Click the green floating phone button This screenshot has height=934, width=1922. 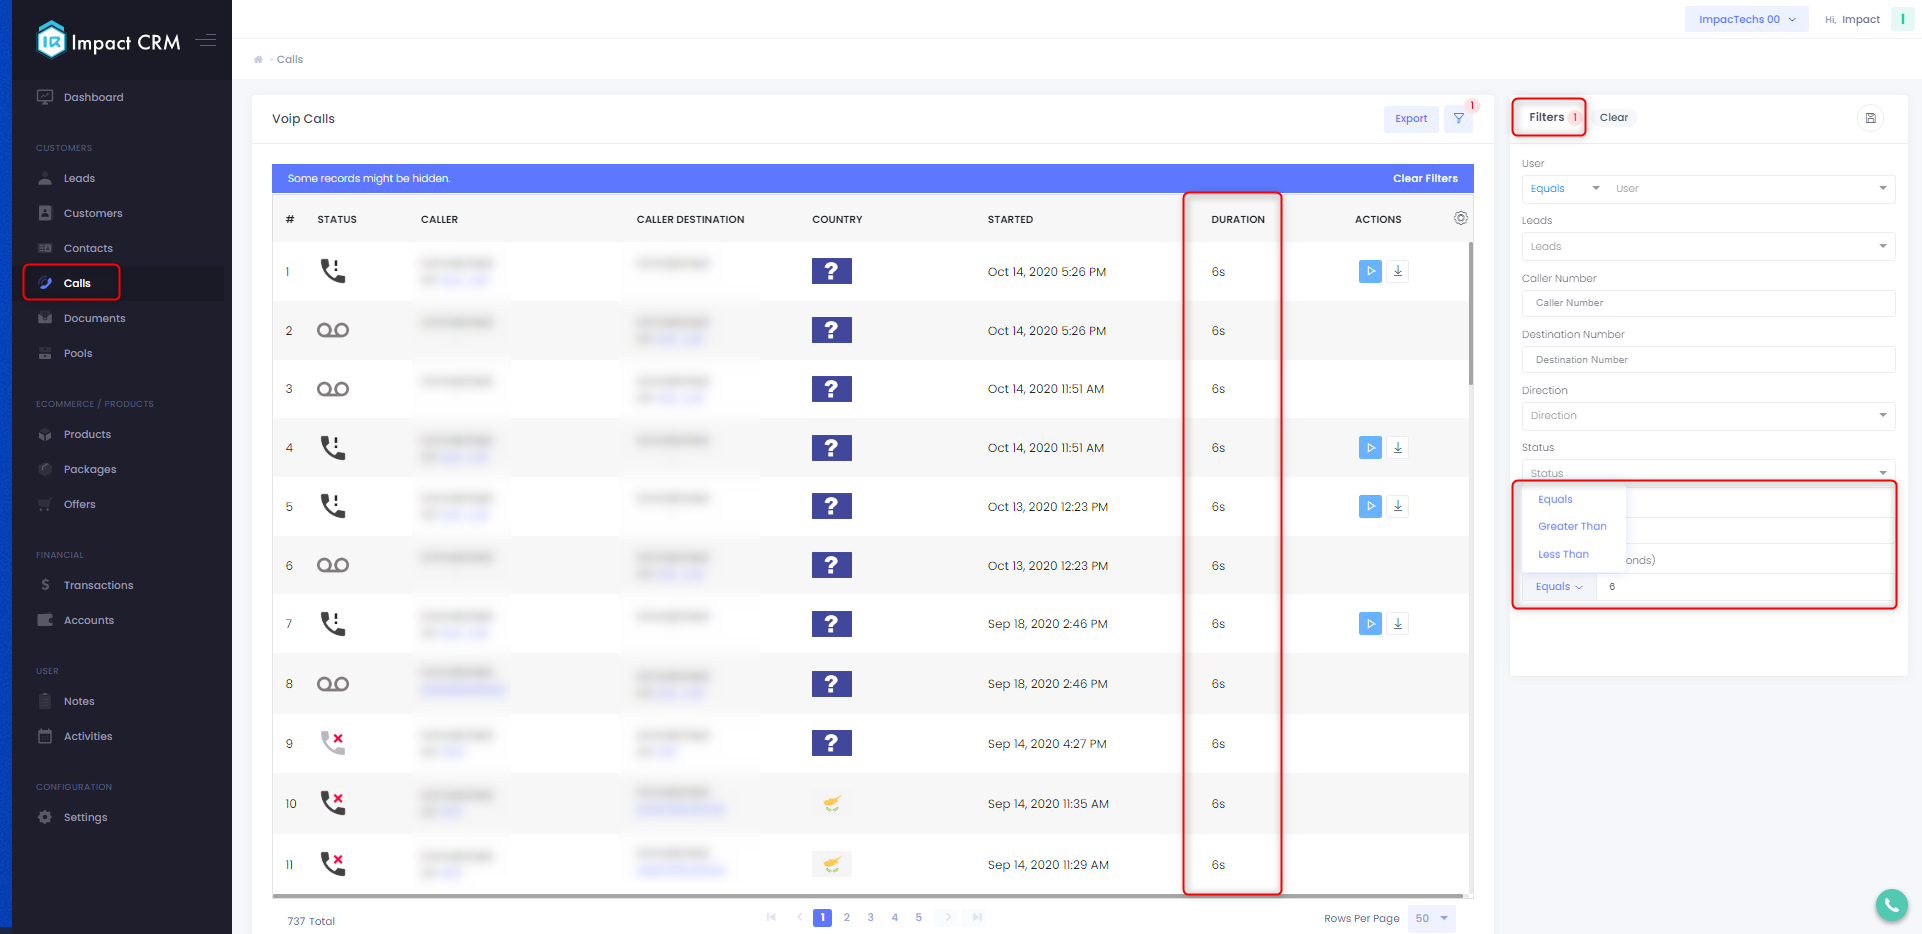pyautogui.click(x=1891, y=905)
